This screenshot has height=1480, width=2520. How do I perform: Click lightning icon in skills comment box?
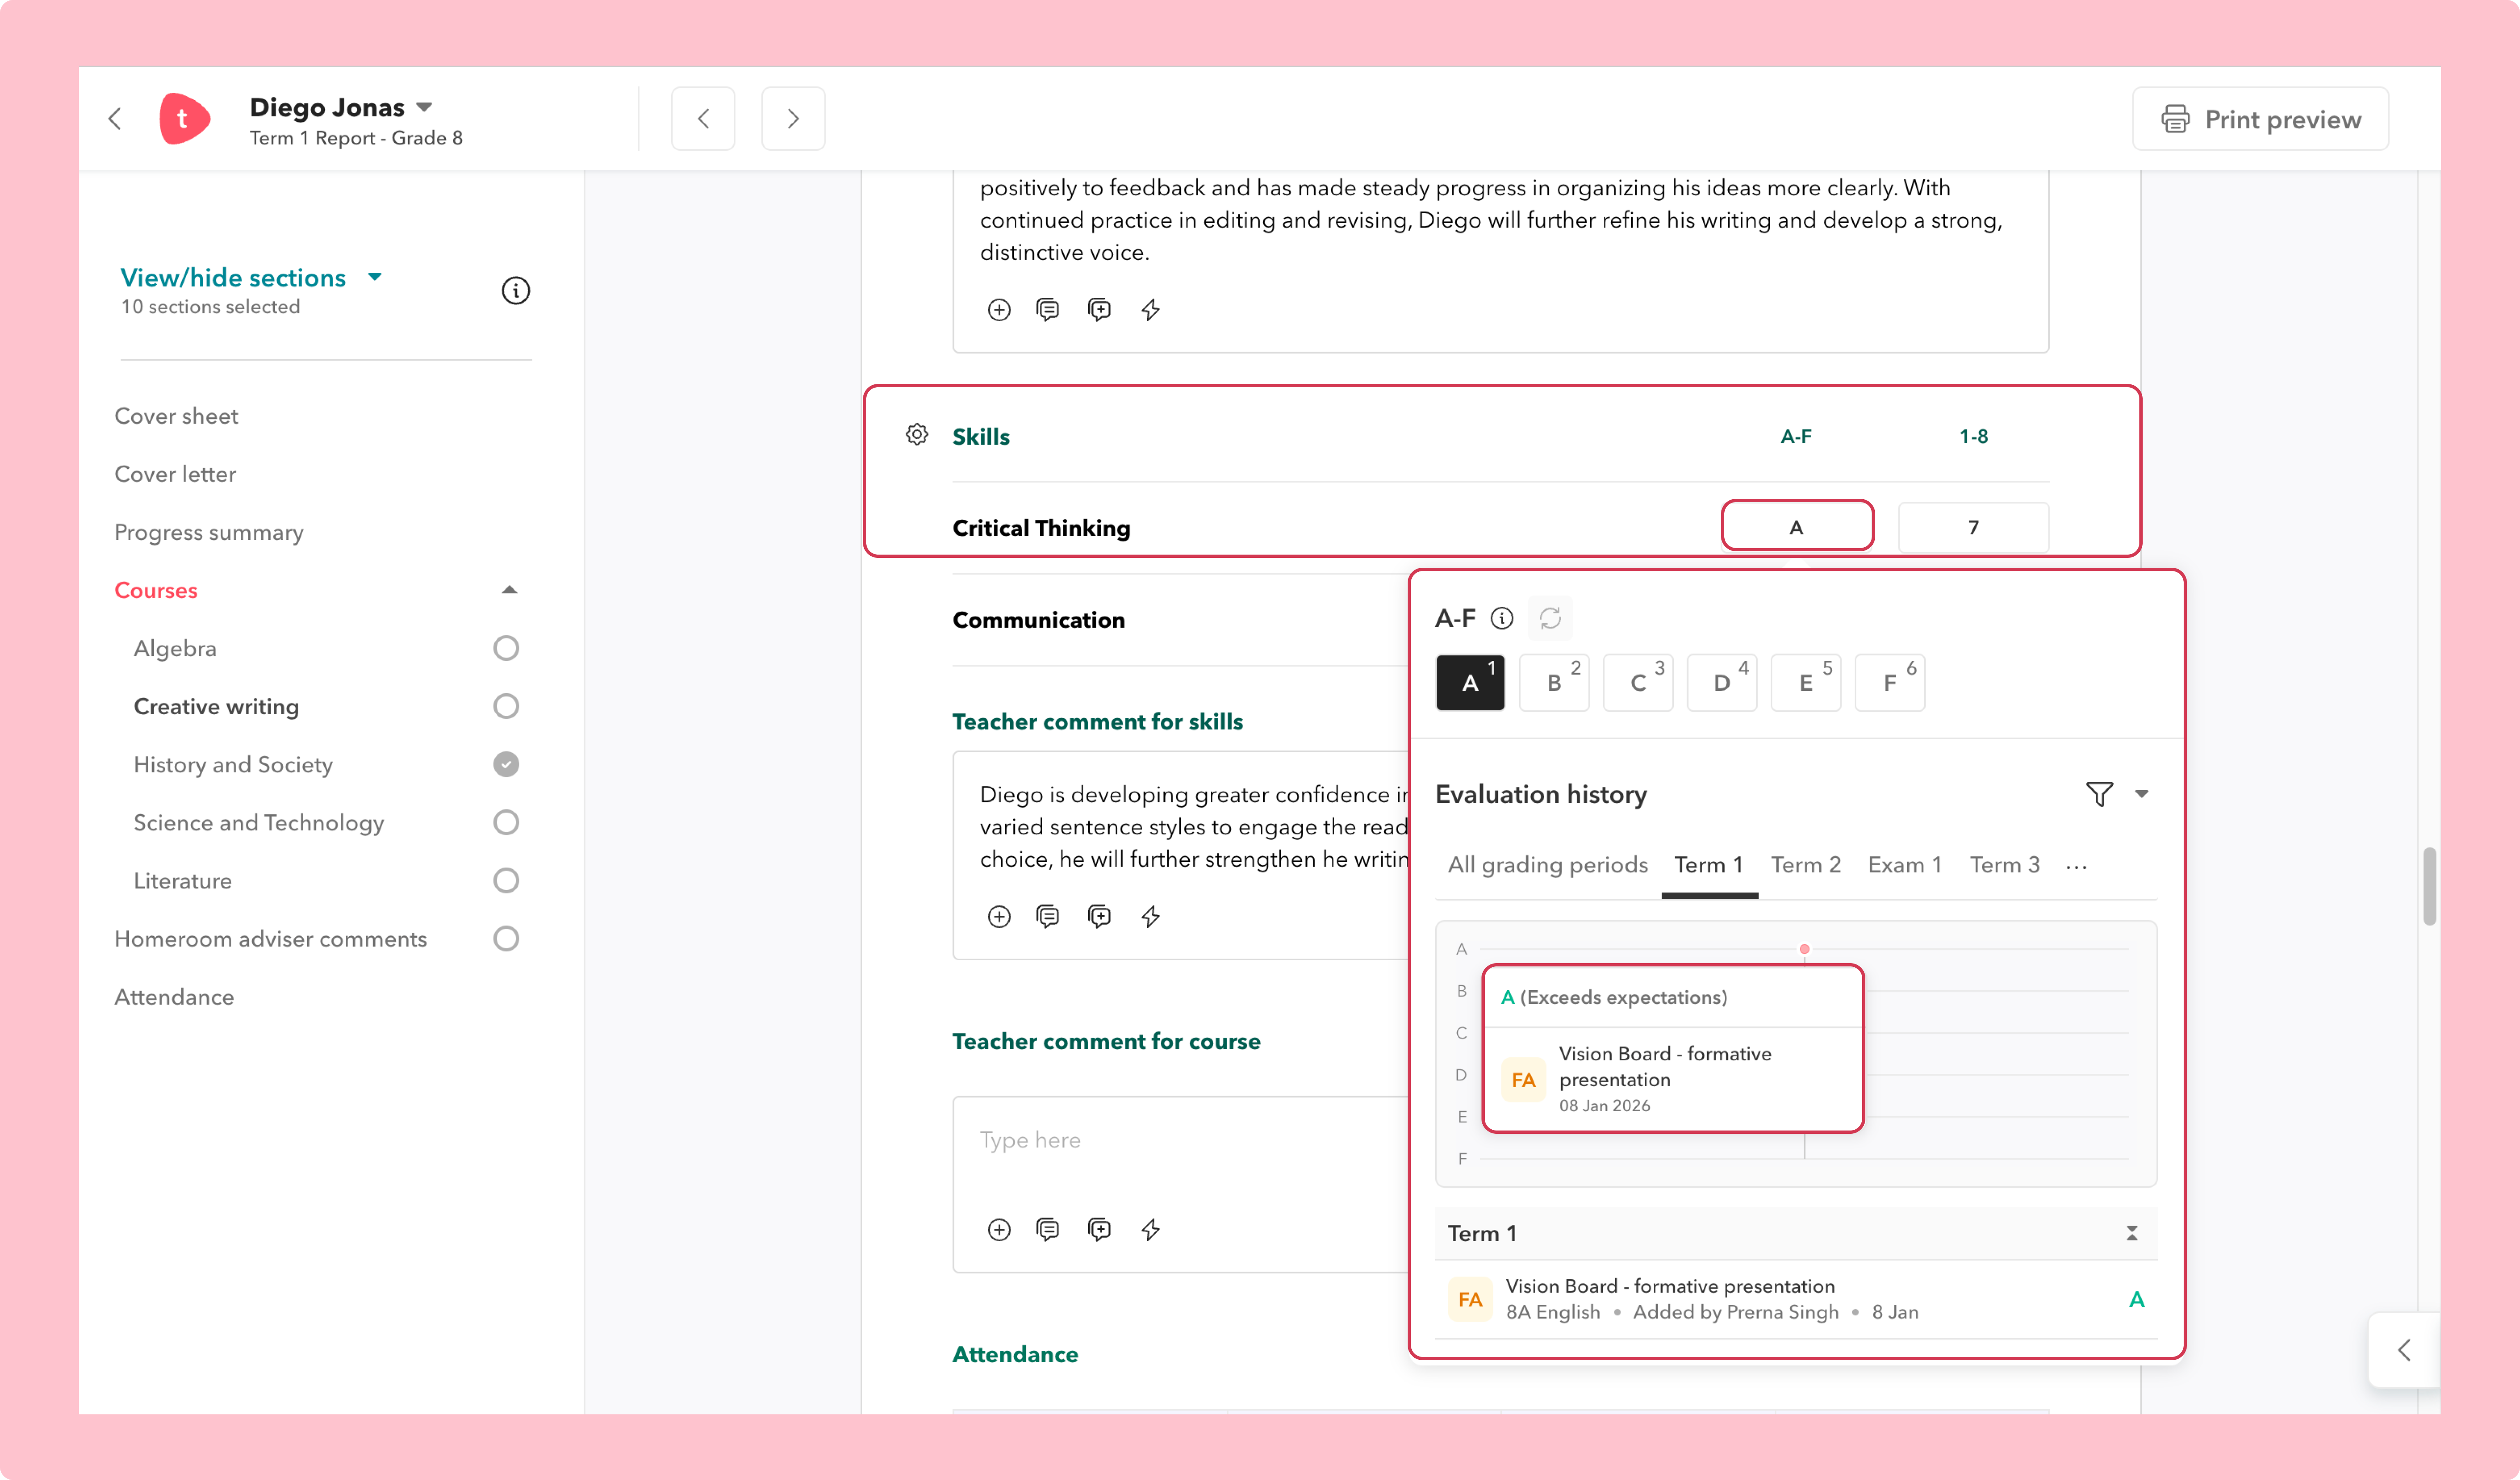(1151, 917)
